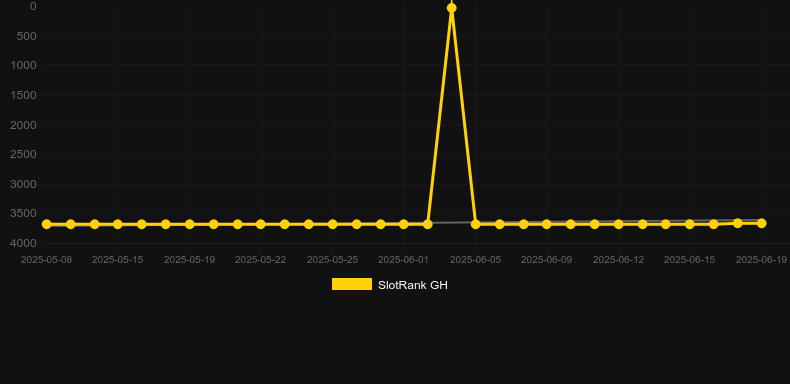The height and width of the screenshot is (384, 790).
Task: Click the 4000 y-axis label
Action: [x=24, y=243]
